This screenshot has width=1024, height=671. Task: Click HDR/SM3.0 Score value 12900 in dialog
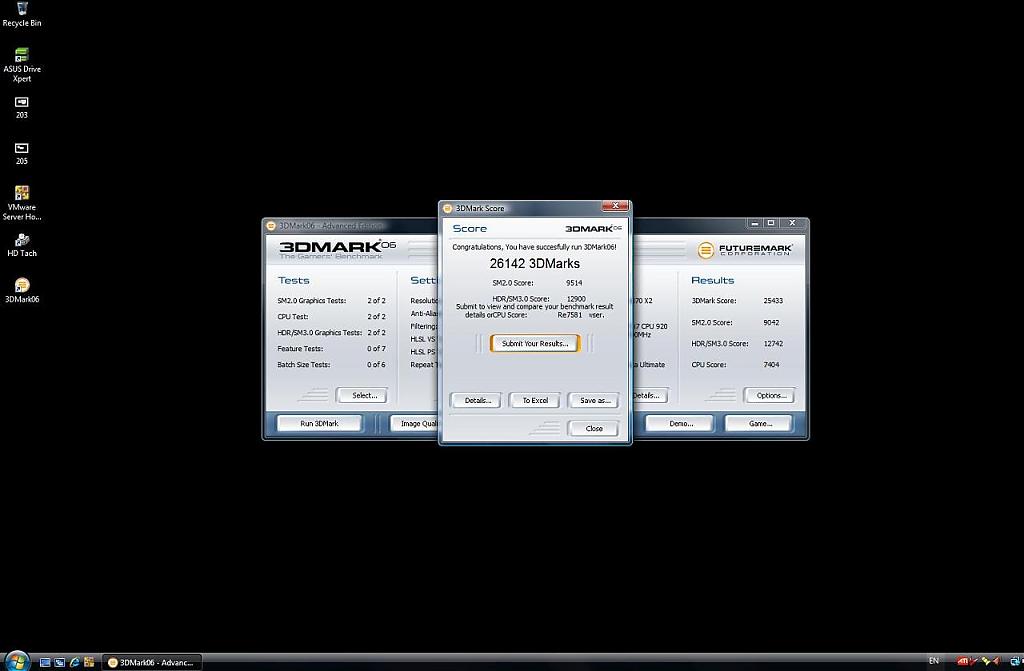pos(576,299)
